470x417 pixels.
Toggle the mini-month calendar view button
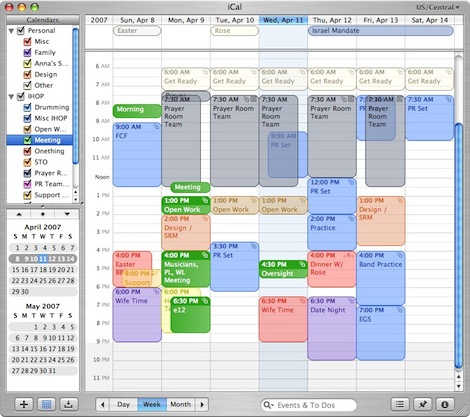(46, 404)
